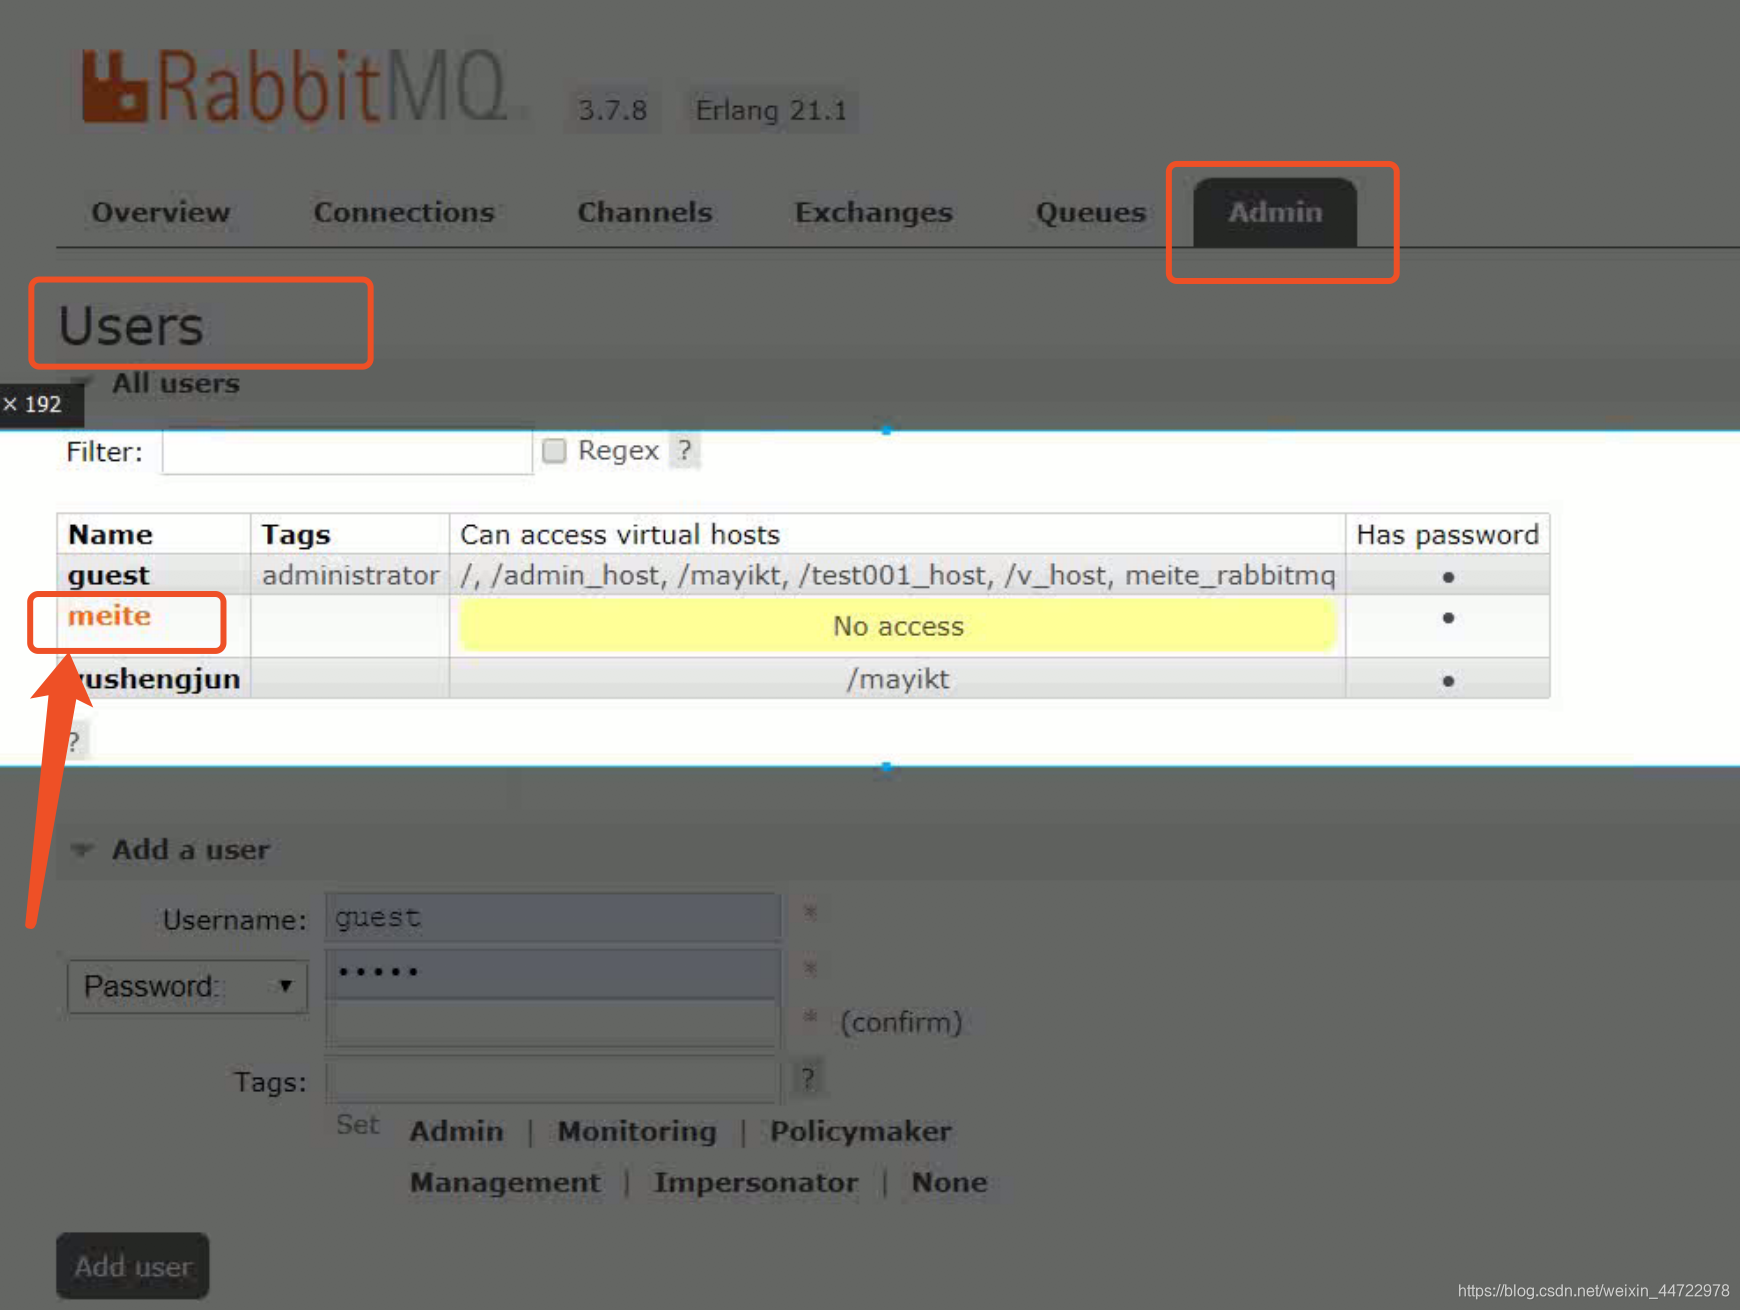Open the Regex help question mark

(x=684, y=450)
